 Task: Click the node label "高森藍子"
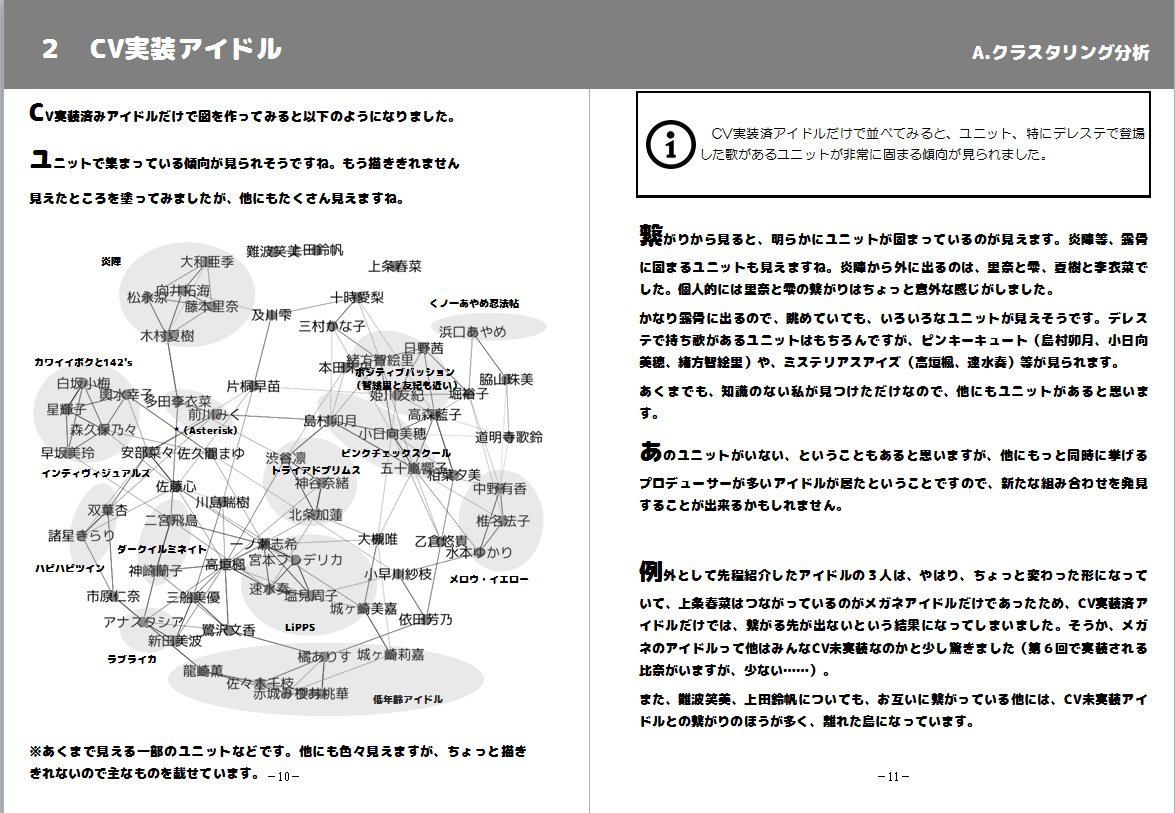(x=435, y=414)
